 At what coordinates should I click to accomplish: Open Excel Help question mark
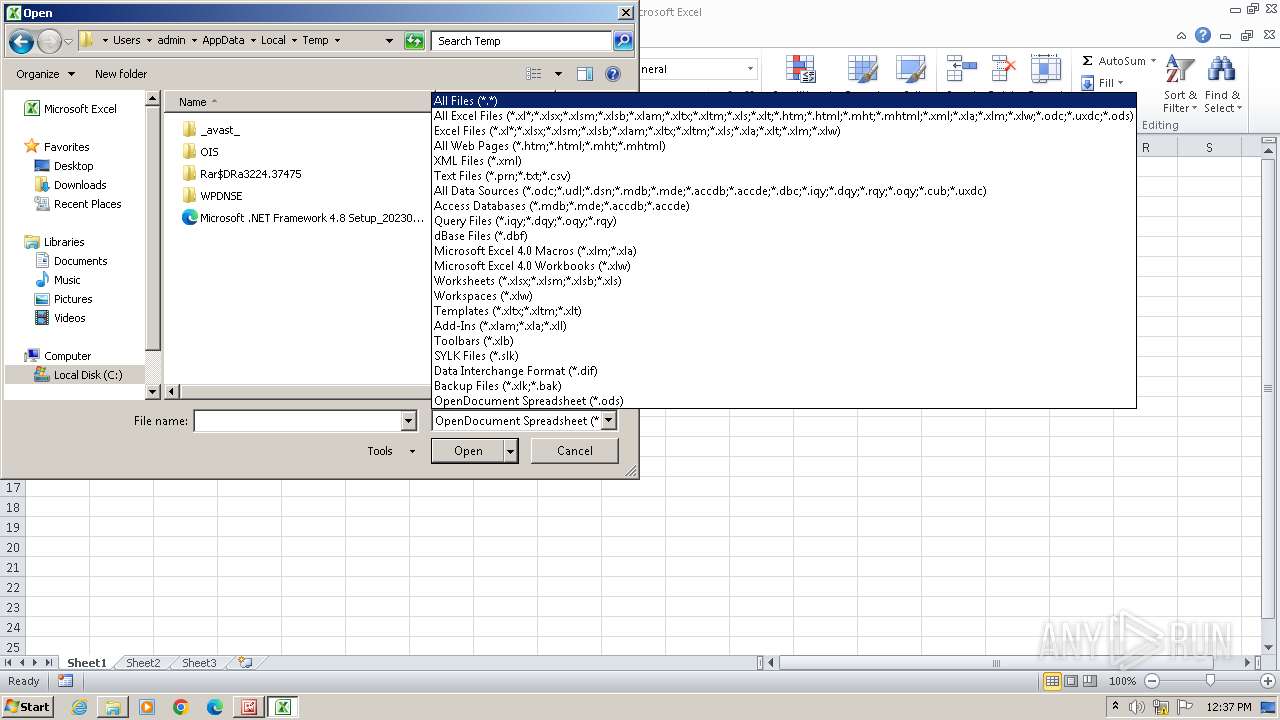coord(1203,35)
